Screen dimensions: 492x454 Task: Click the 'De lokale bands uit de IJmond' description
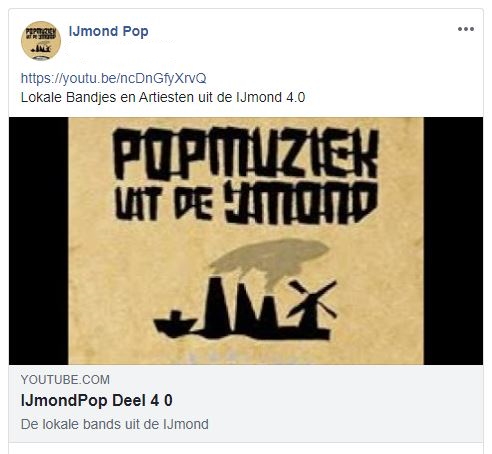(x=115, y=424)
